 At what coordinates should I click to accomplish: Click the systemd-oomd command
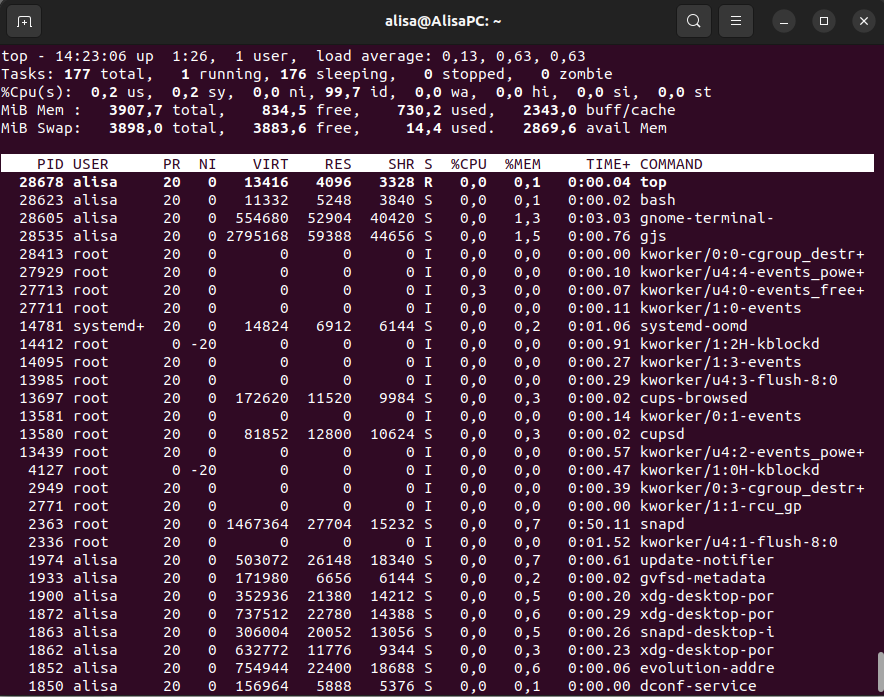point(693,326)
